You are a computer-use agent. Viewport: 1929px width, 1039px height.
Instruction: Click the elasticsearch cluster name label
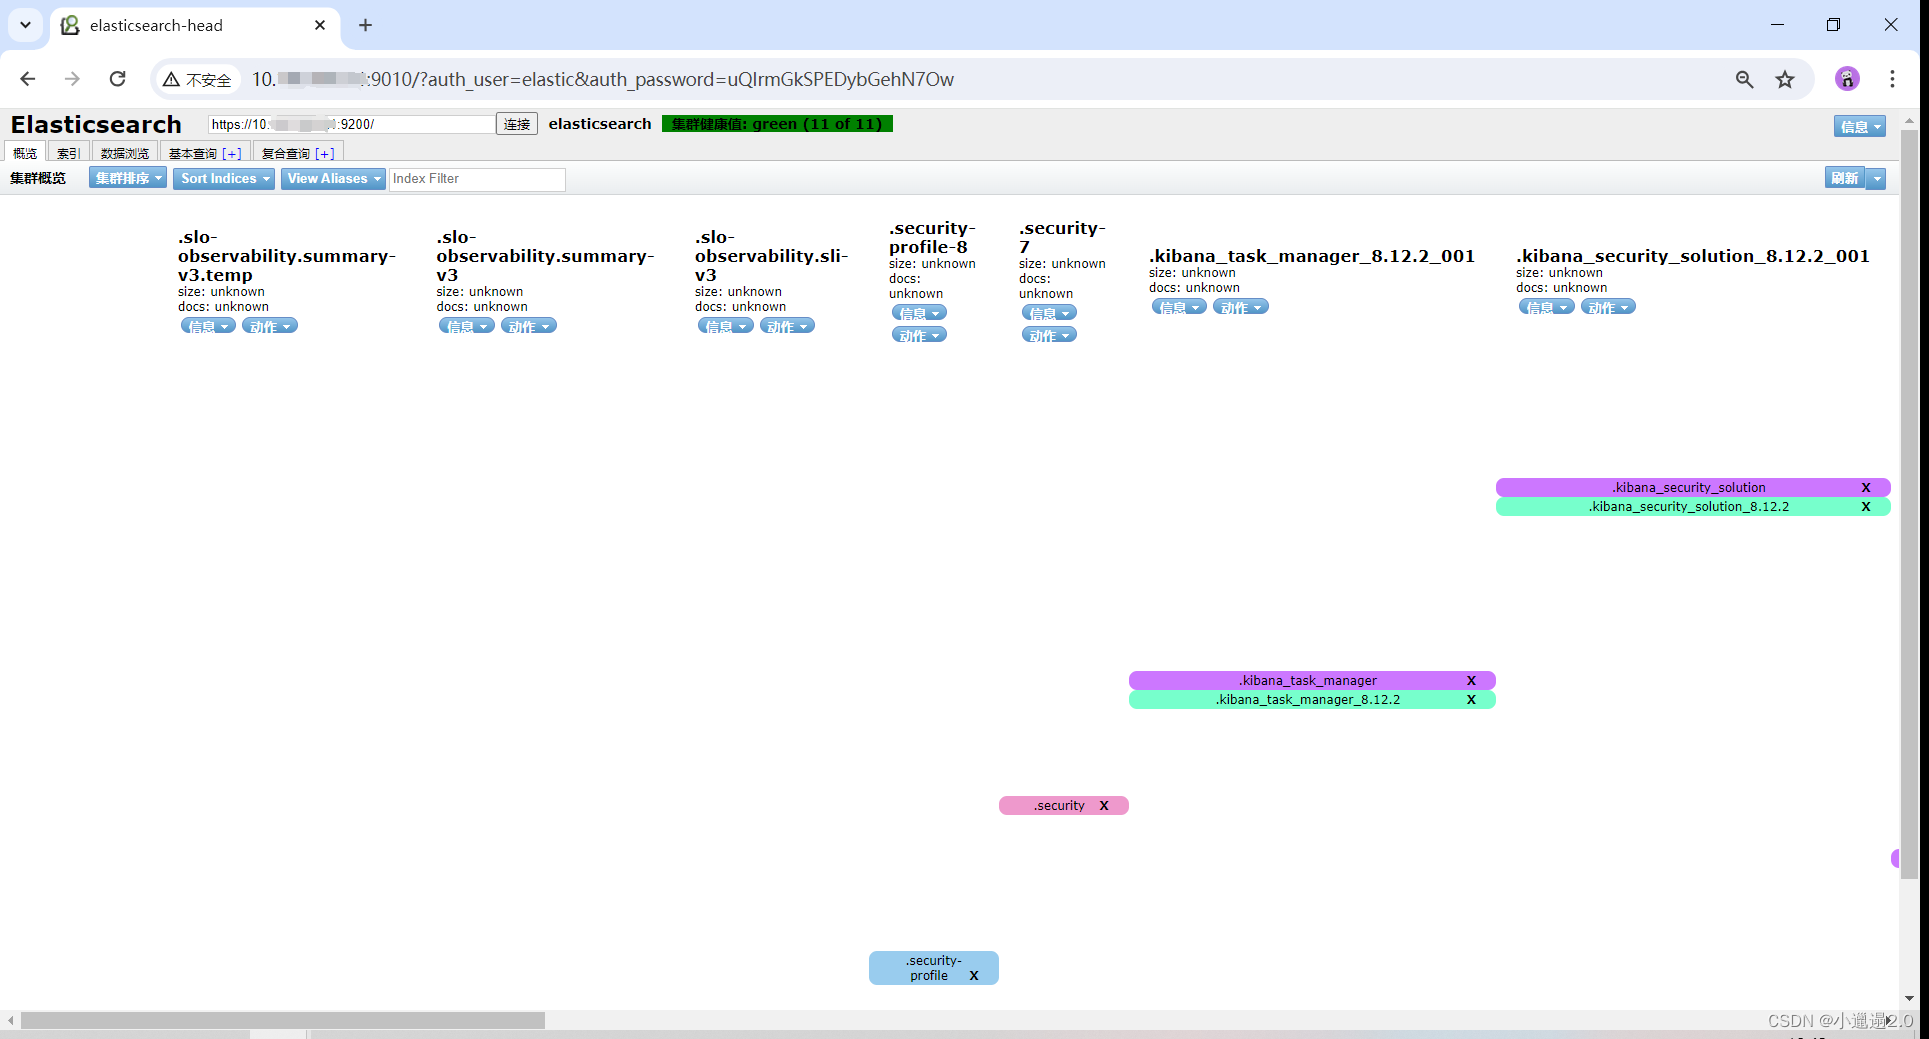point(600,124)
